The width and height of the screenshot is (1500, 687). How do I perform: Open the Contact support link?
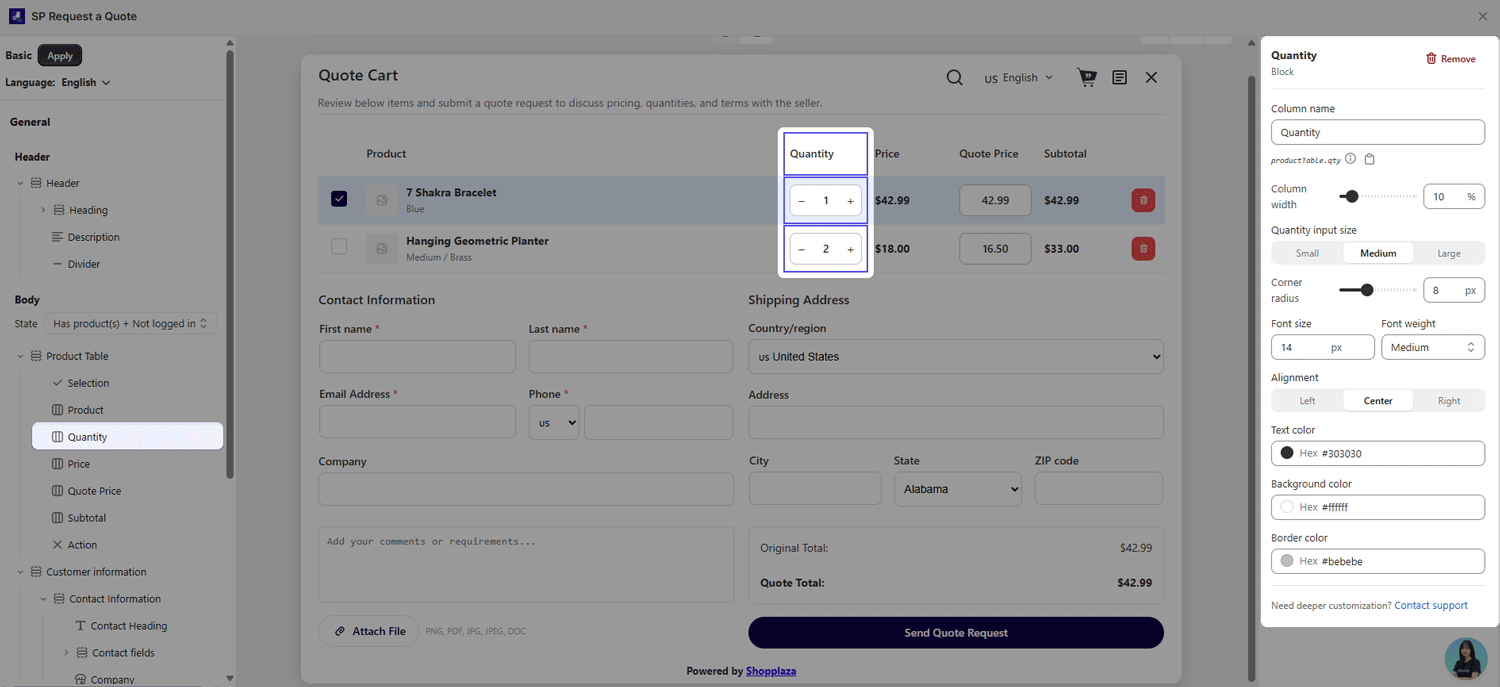click(x=1431, y=605)
